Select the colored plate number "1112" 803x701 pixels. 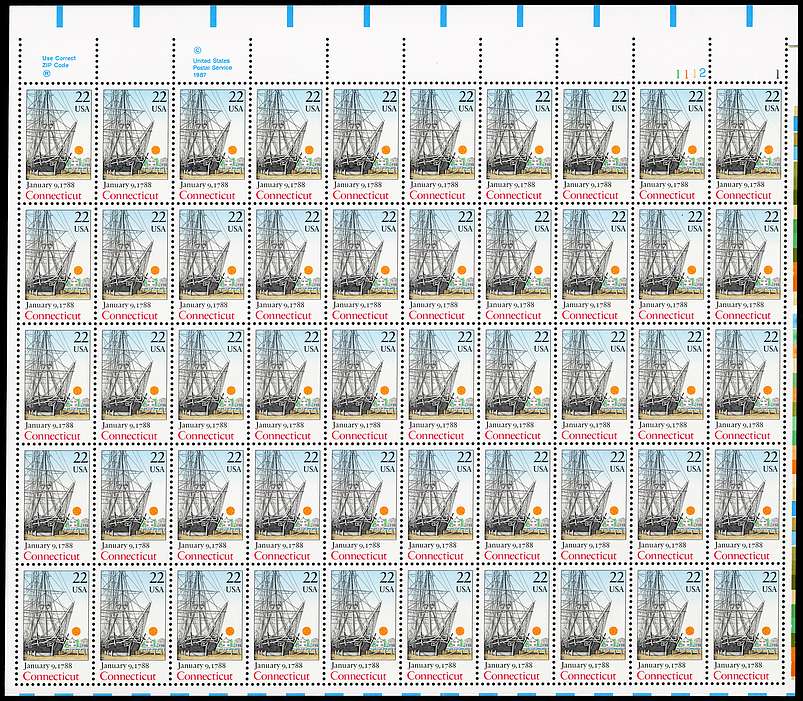(x=690, y=73)
